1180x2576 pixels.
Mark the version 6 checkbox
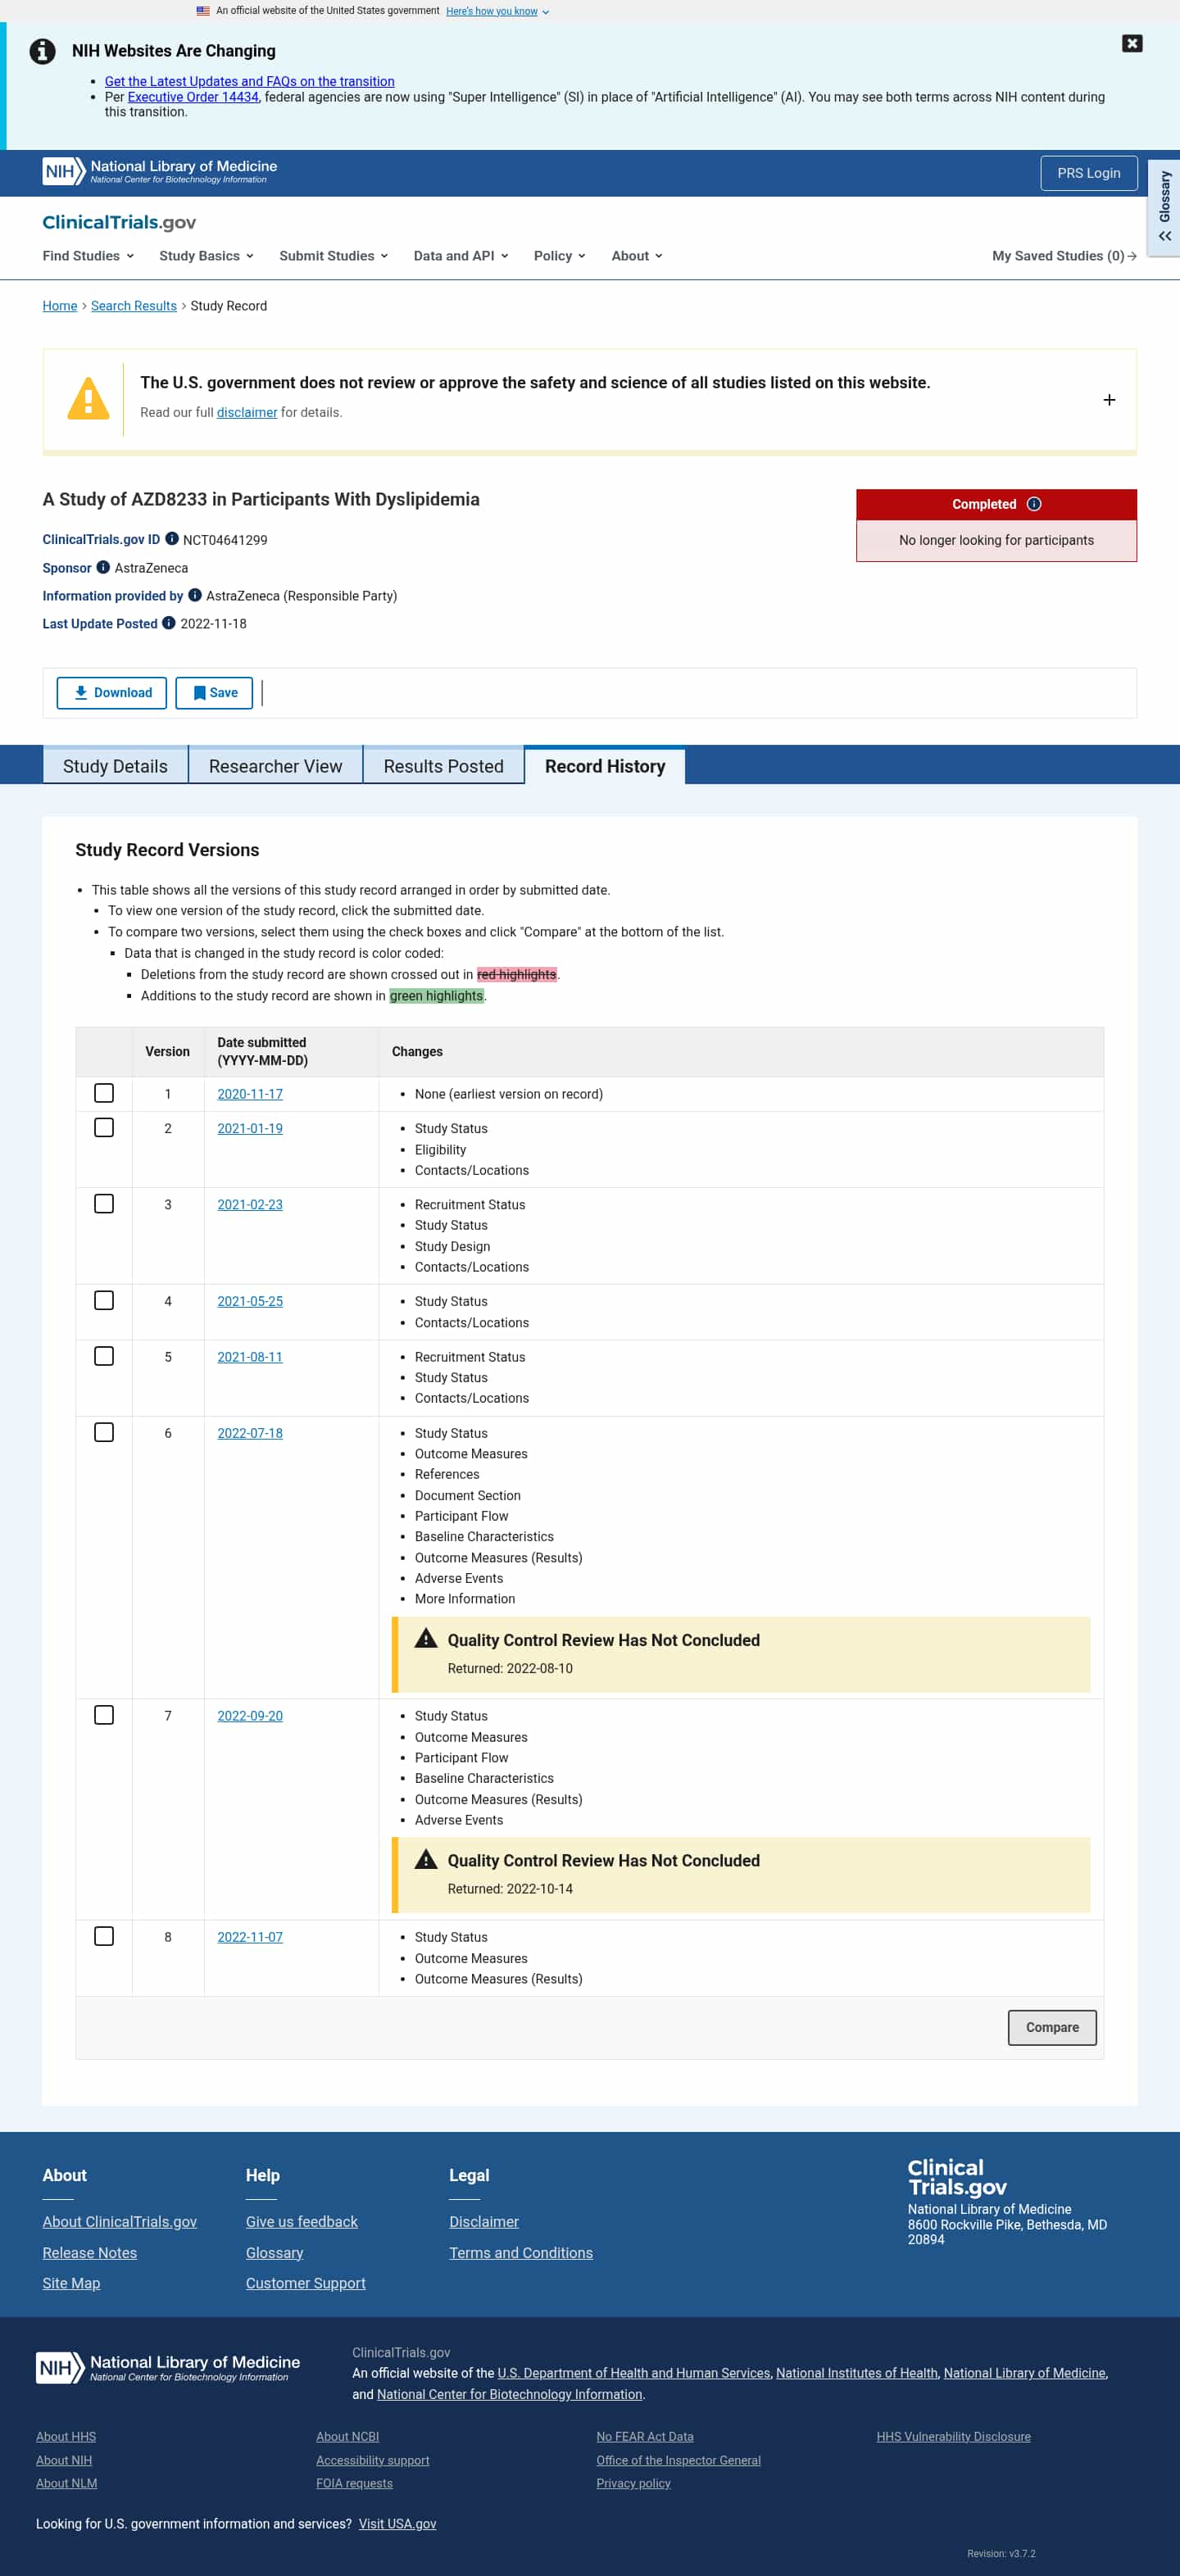[x=104, y=1432]
